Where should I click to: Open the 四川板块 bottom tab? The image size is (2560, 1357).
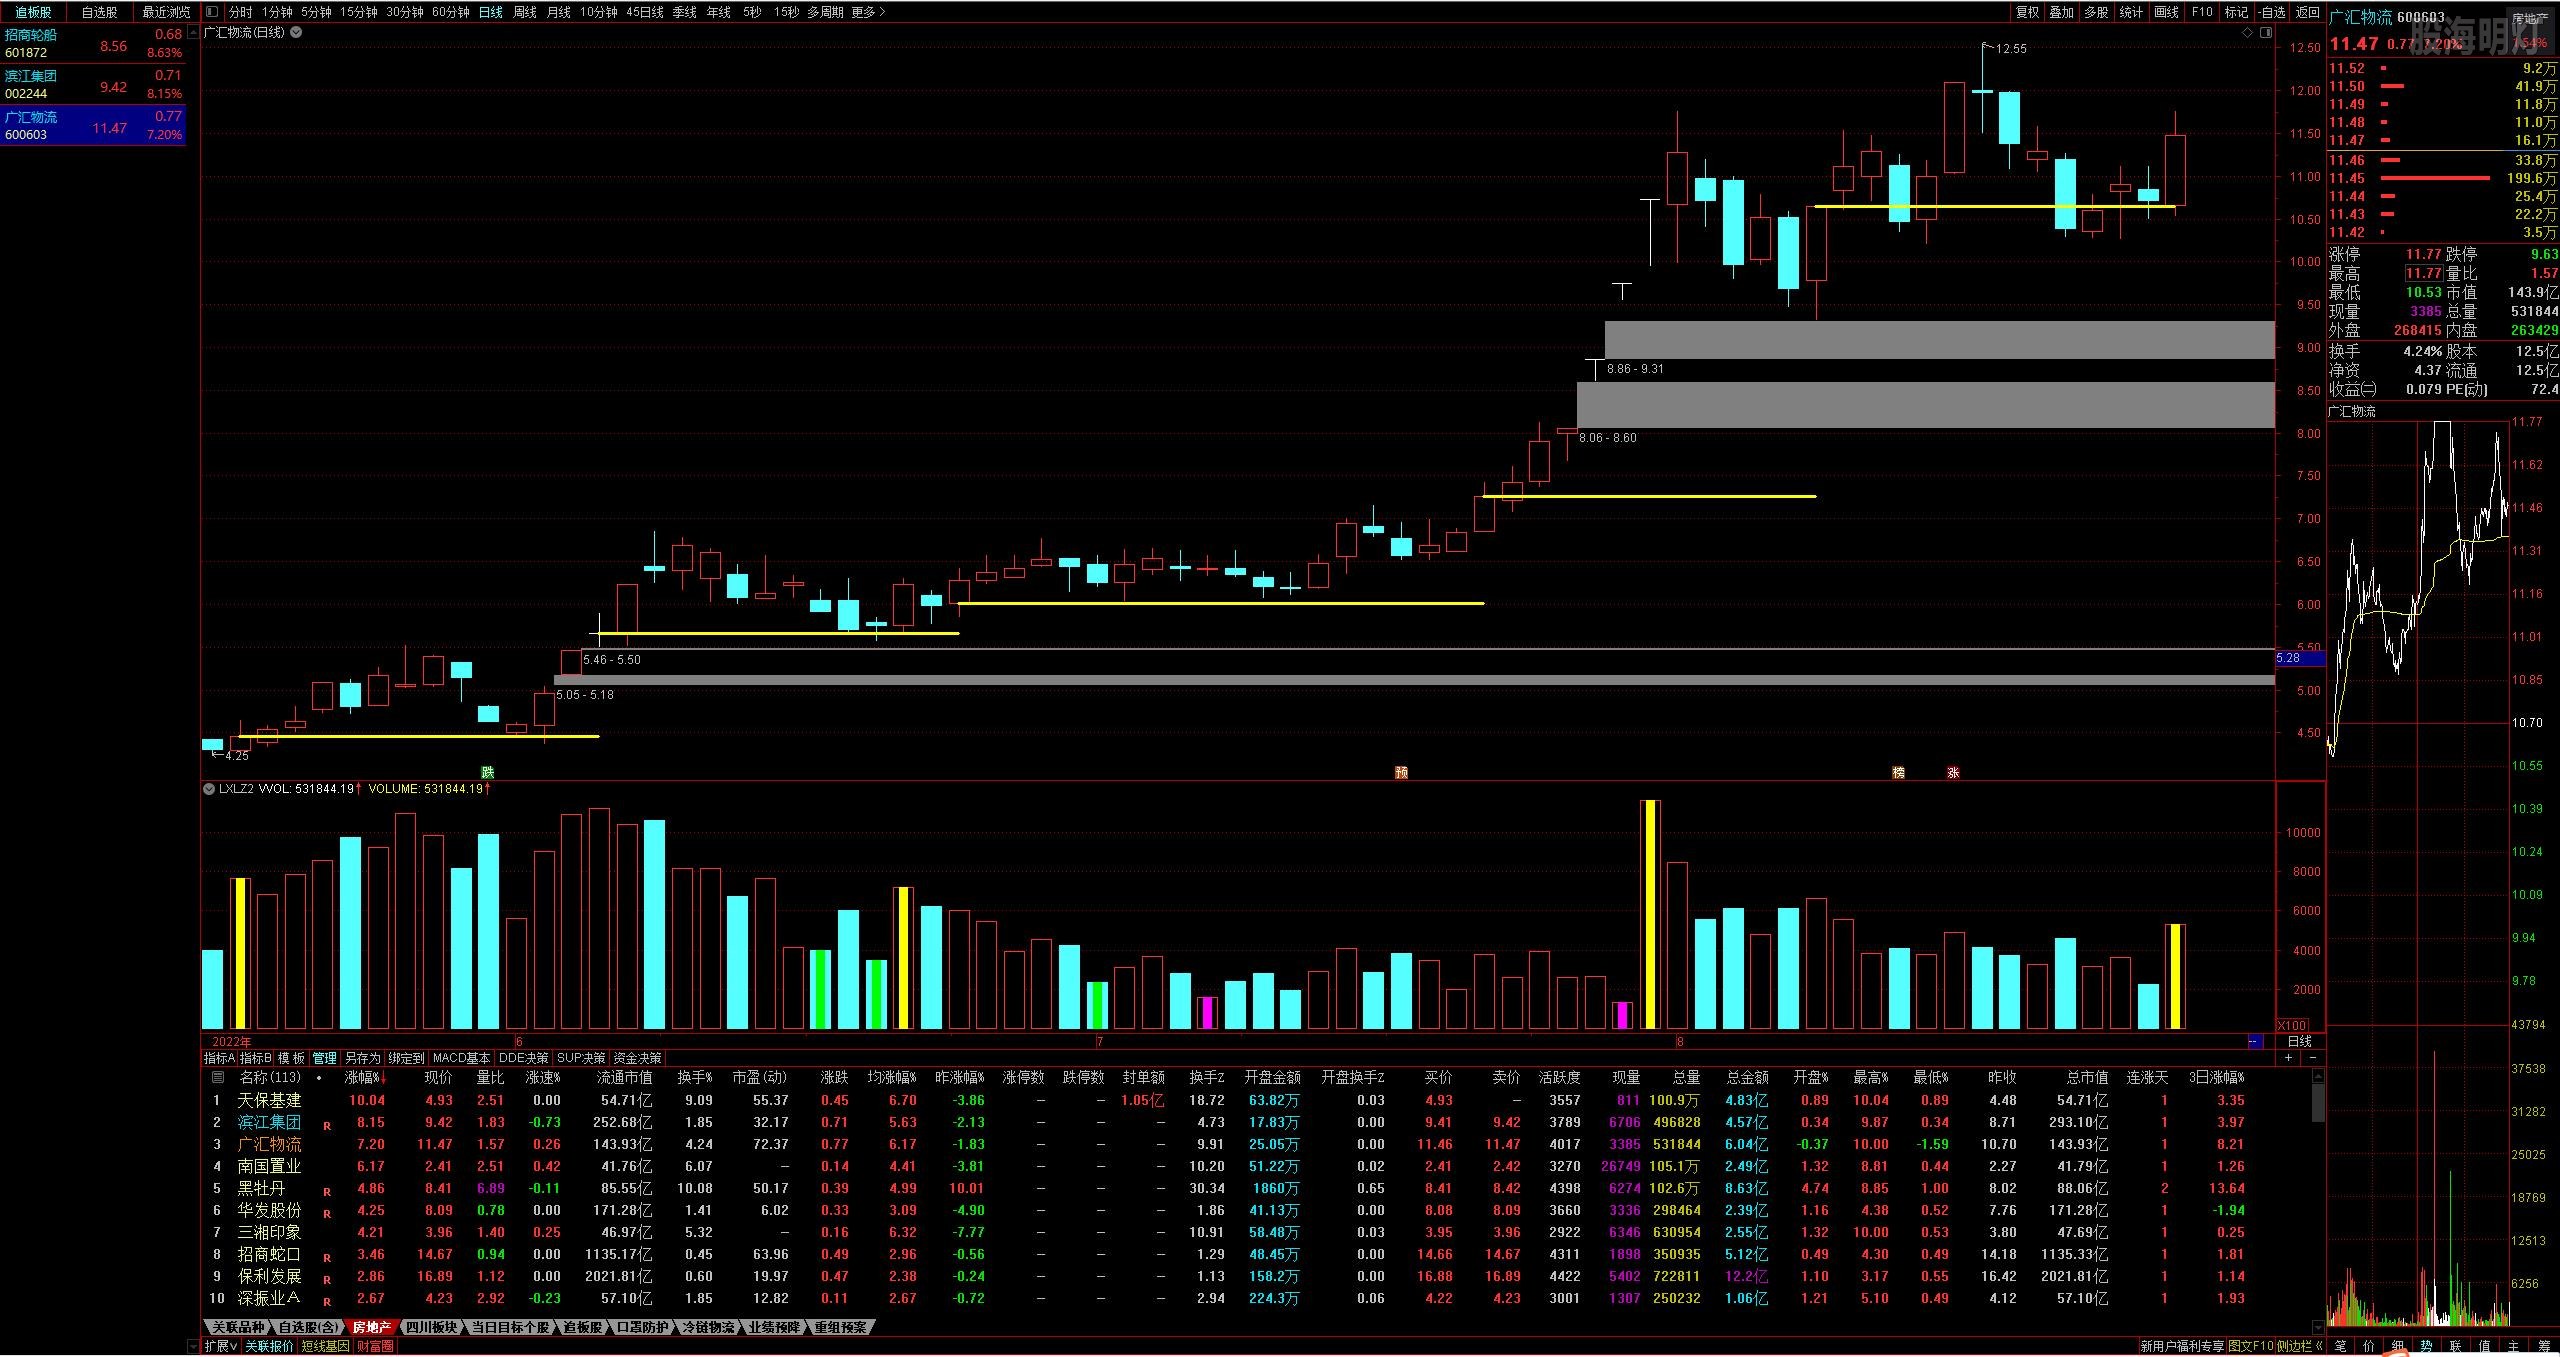[431, 1327]
